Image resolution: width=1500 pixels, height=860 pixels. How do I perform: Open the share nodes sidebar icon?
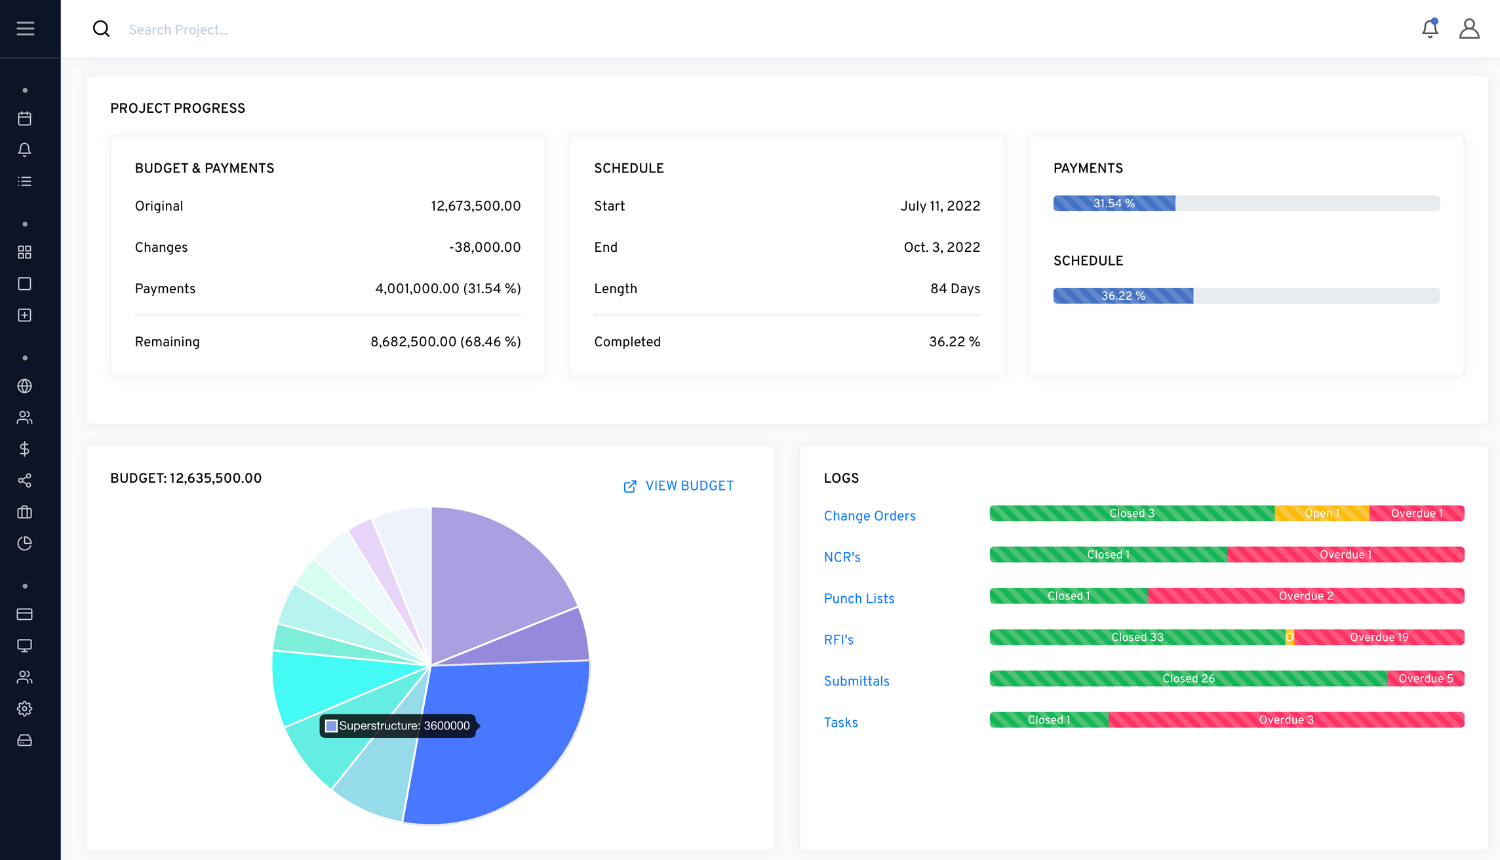25,481
